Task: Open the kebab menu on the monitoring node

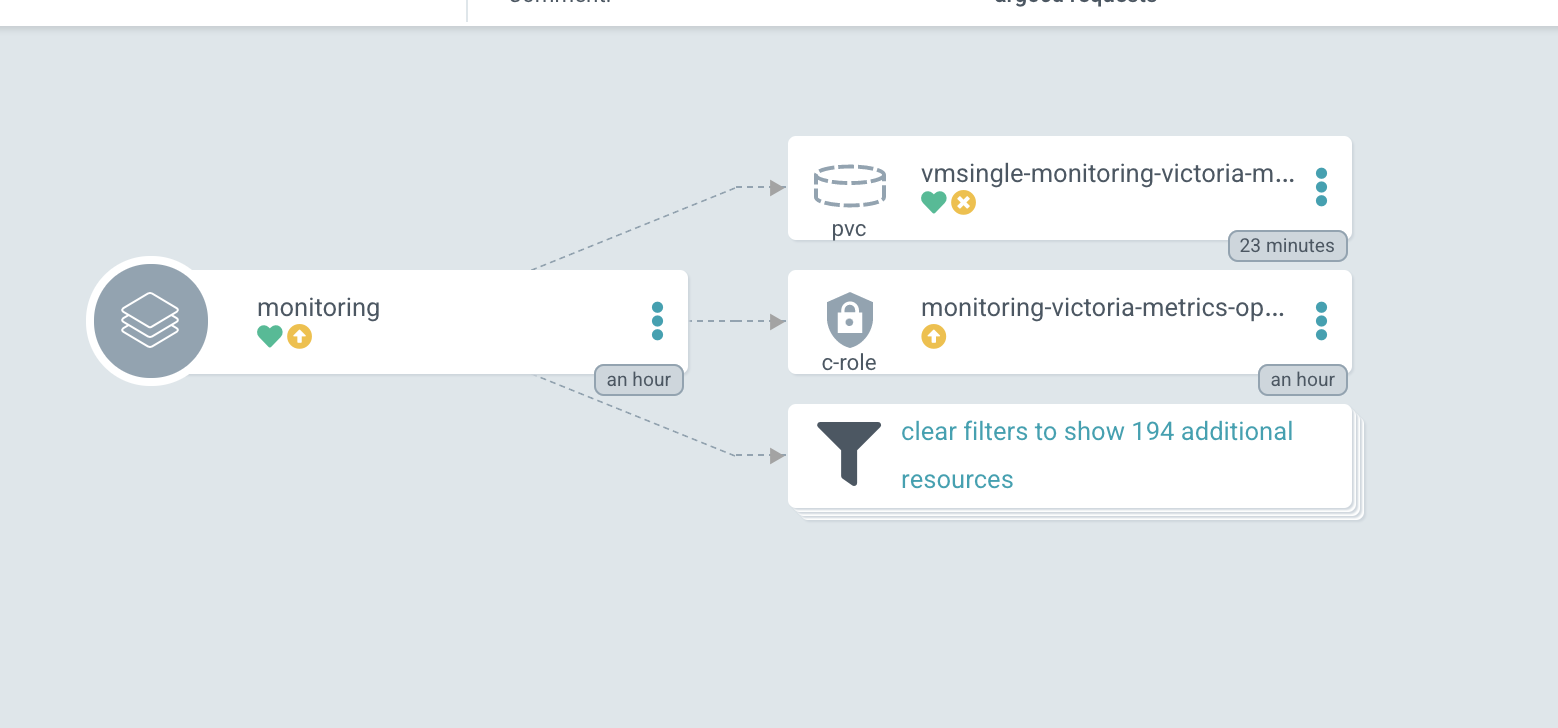Action: 658,321
